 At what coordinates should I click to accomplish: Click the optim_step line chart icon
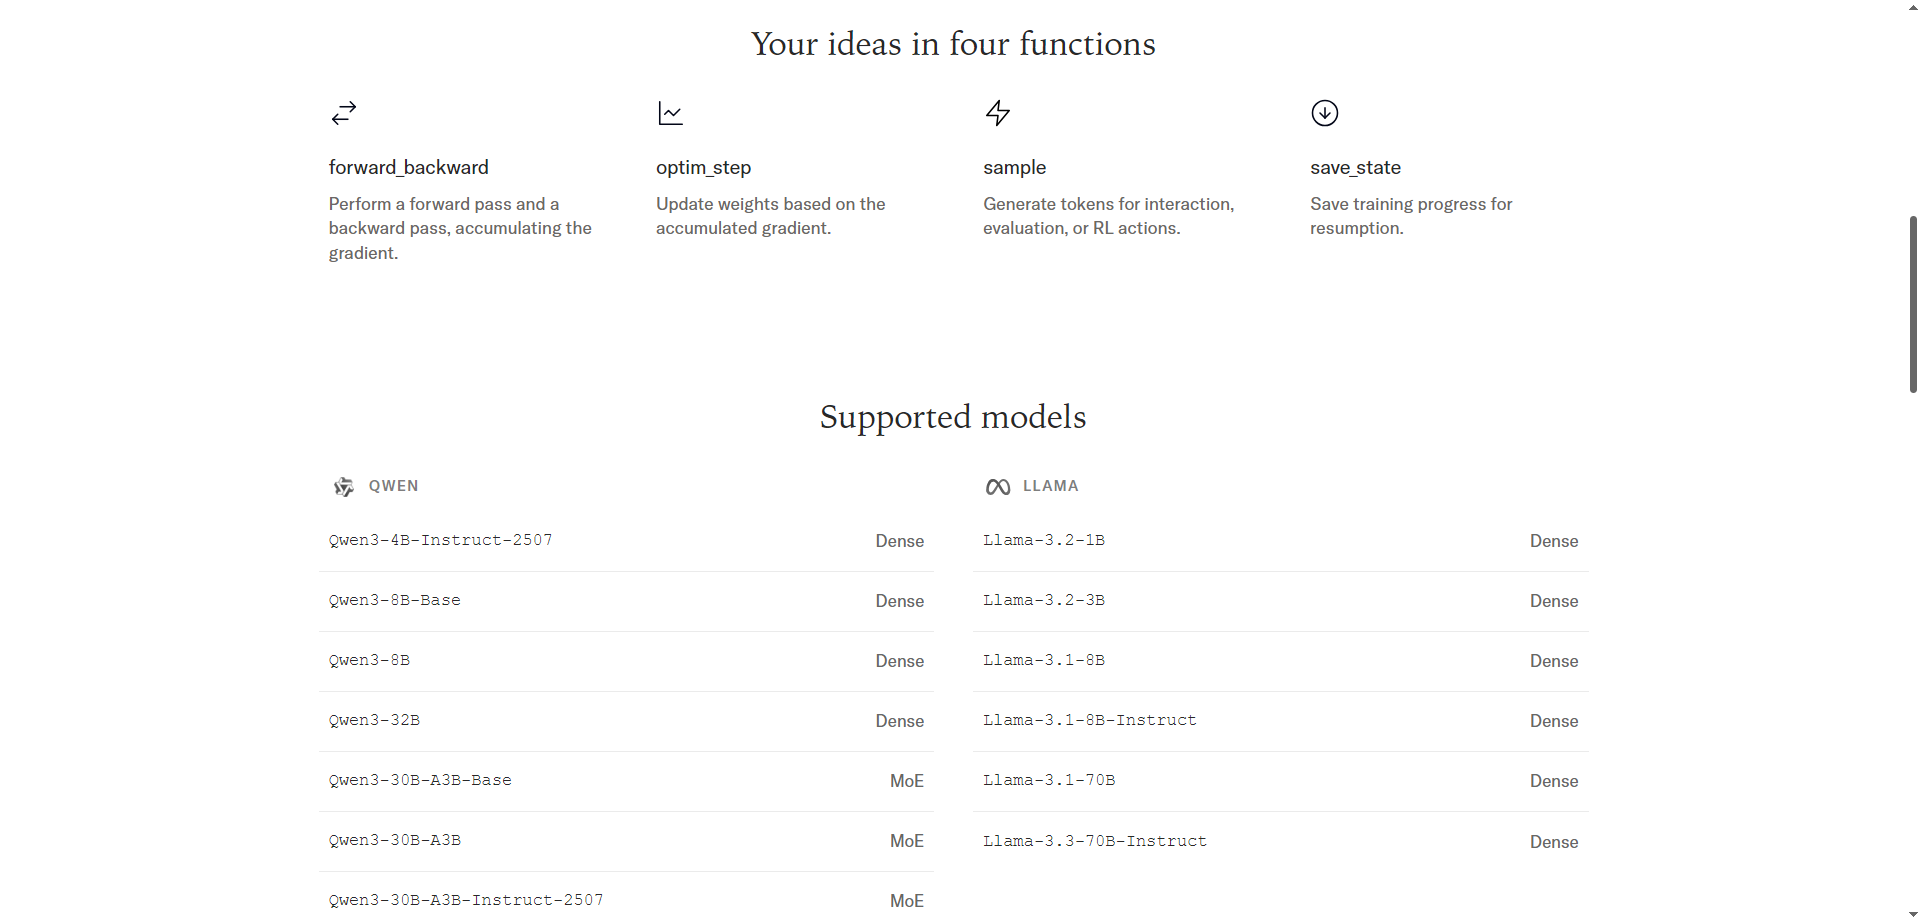[x=670, y=113]
